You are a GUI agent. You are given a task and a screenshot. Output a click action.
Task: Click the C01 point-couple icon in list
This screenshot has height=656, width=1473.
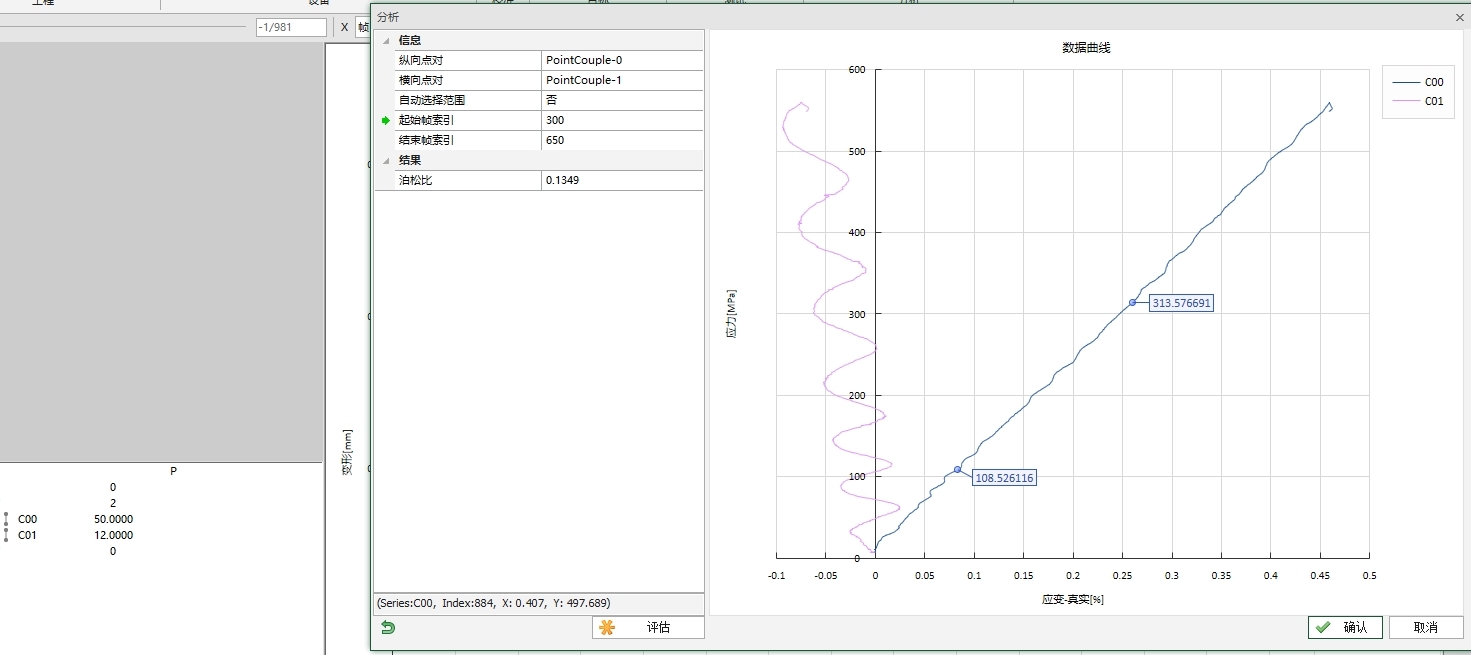pos(6,535)
